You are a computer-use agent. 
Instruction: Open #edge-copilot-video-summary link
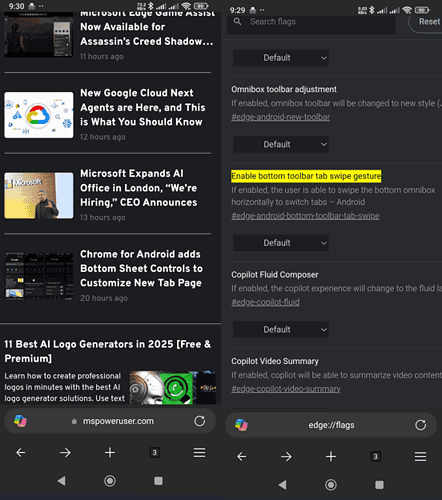(x=286, y=389)
